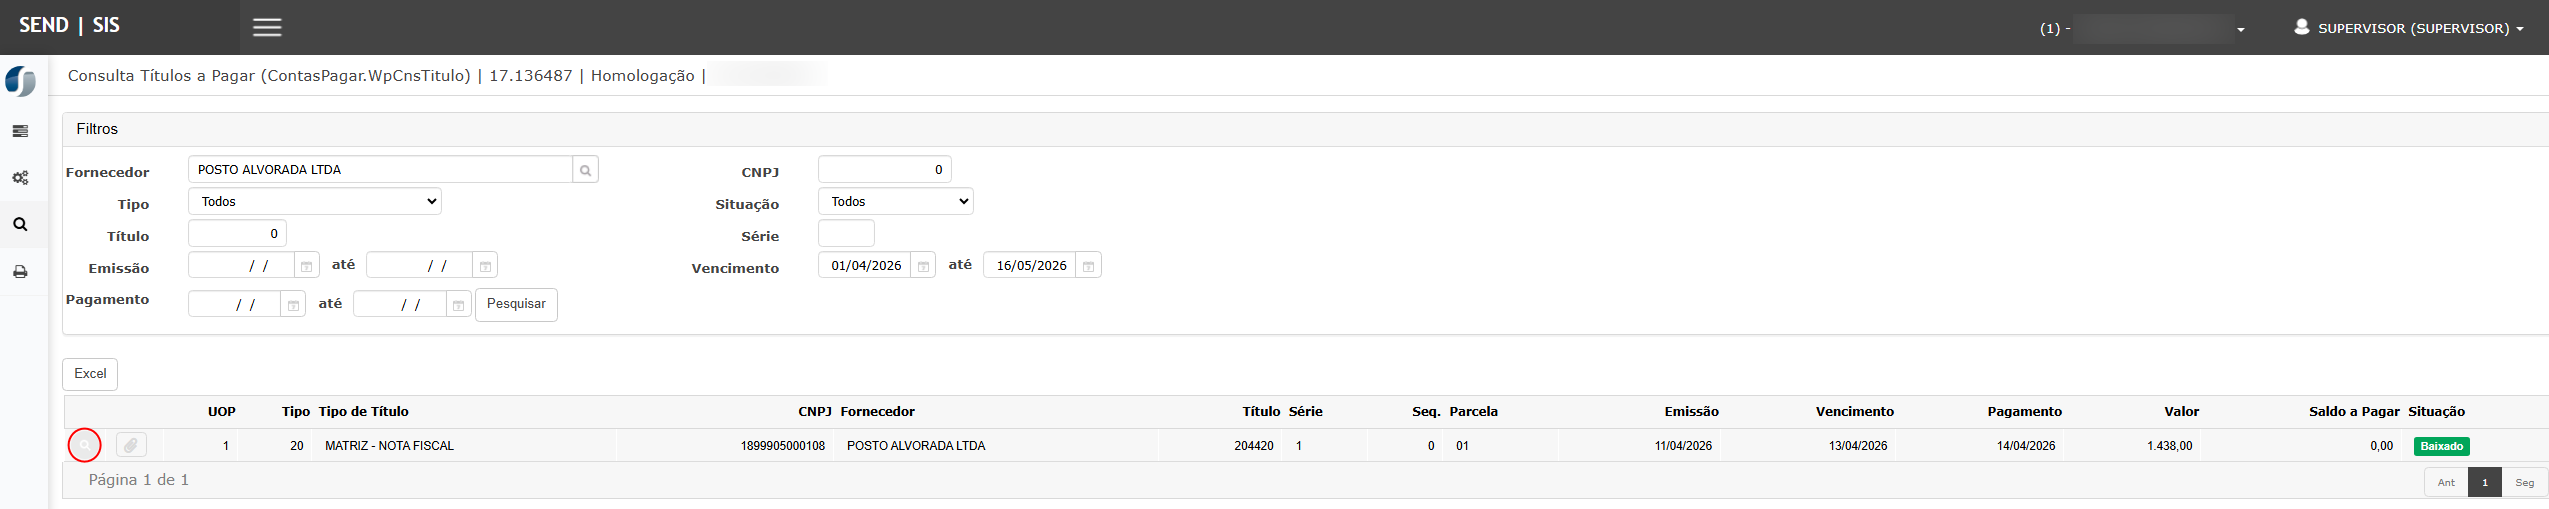The width and height of the screenshot is (2549, 509).
Task: Go to previous page with Ant
Action: click(x=2446, y=482)
